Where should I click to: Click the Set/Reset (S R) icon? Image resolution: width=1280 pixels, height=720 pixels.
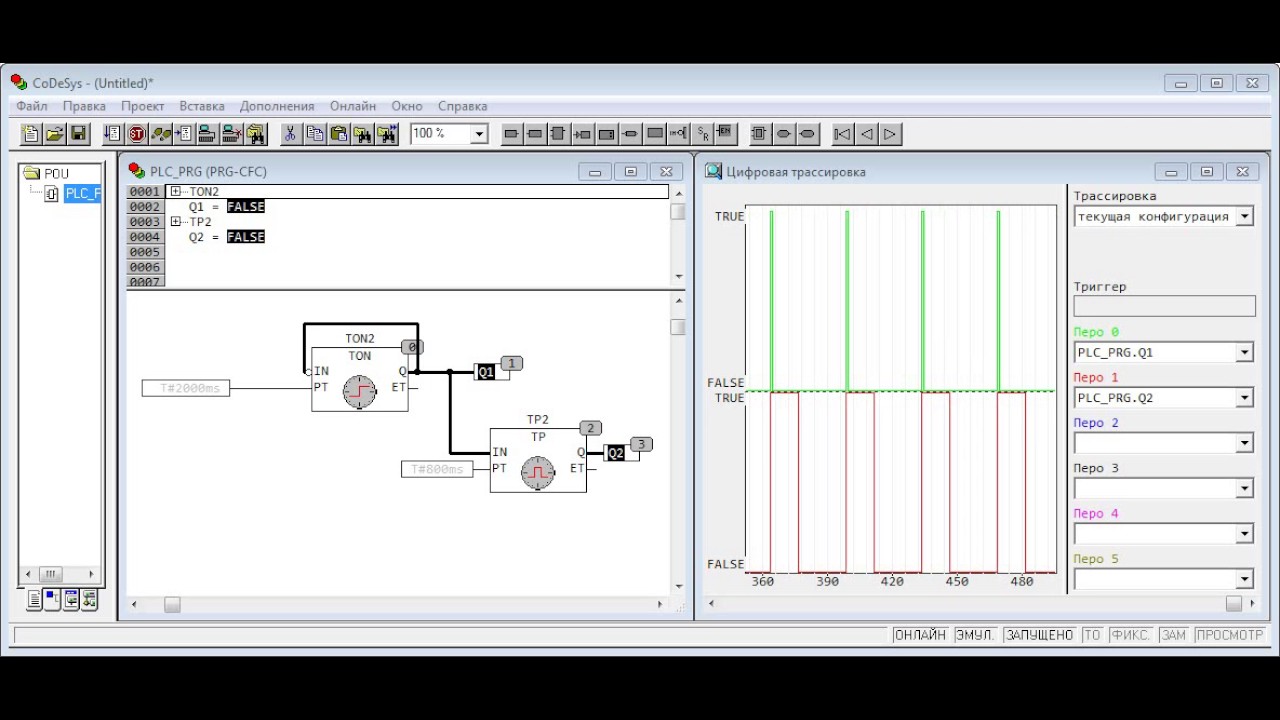point(703,133)
